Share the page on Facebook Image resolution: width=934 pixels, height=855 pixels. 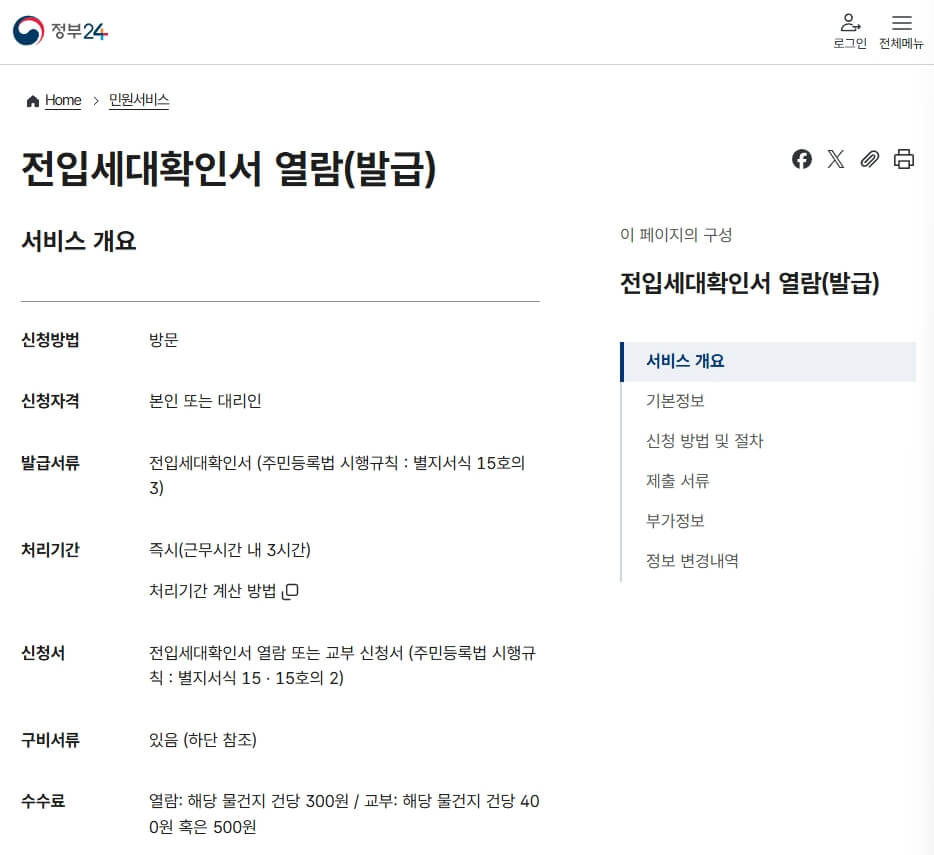[801, 159]
